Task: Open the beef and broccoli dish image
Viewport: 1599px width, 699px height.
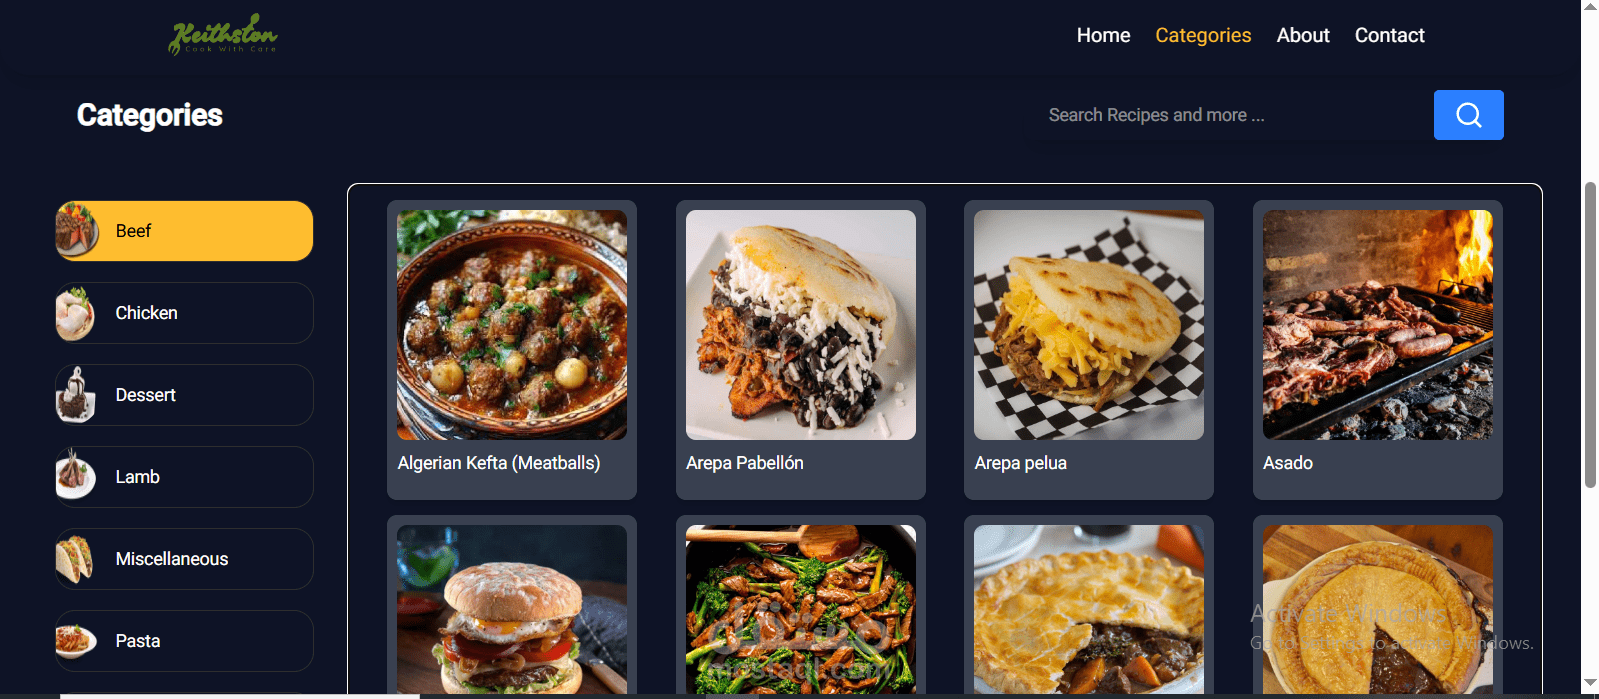Action: 801,610
